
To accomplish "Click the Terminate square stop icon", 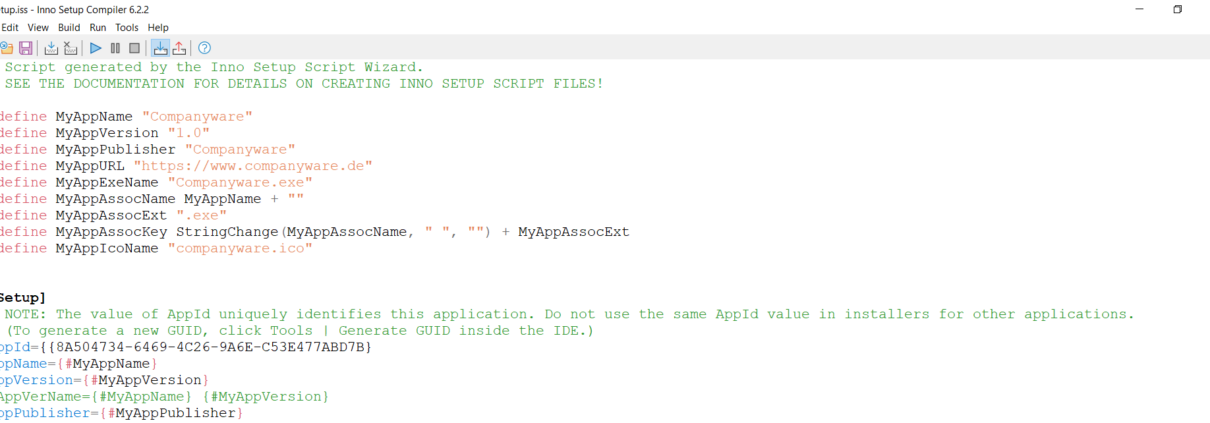I will coord(134,48).
